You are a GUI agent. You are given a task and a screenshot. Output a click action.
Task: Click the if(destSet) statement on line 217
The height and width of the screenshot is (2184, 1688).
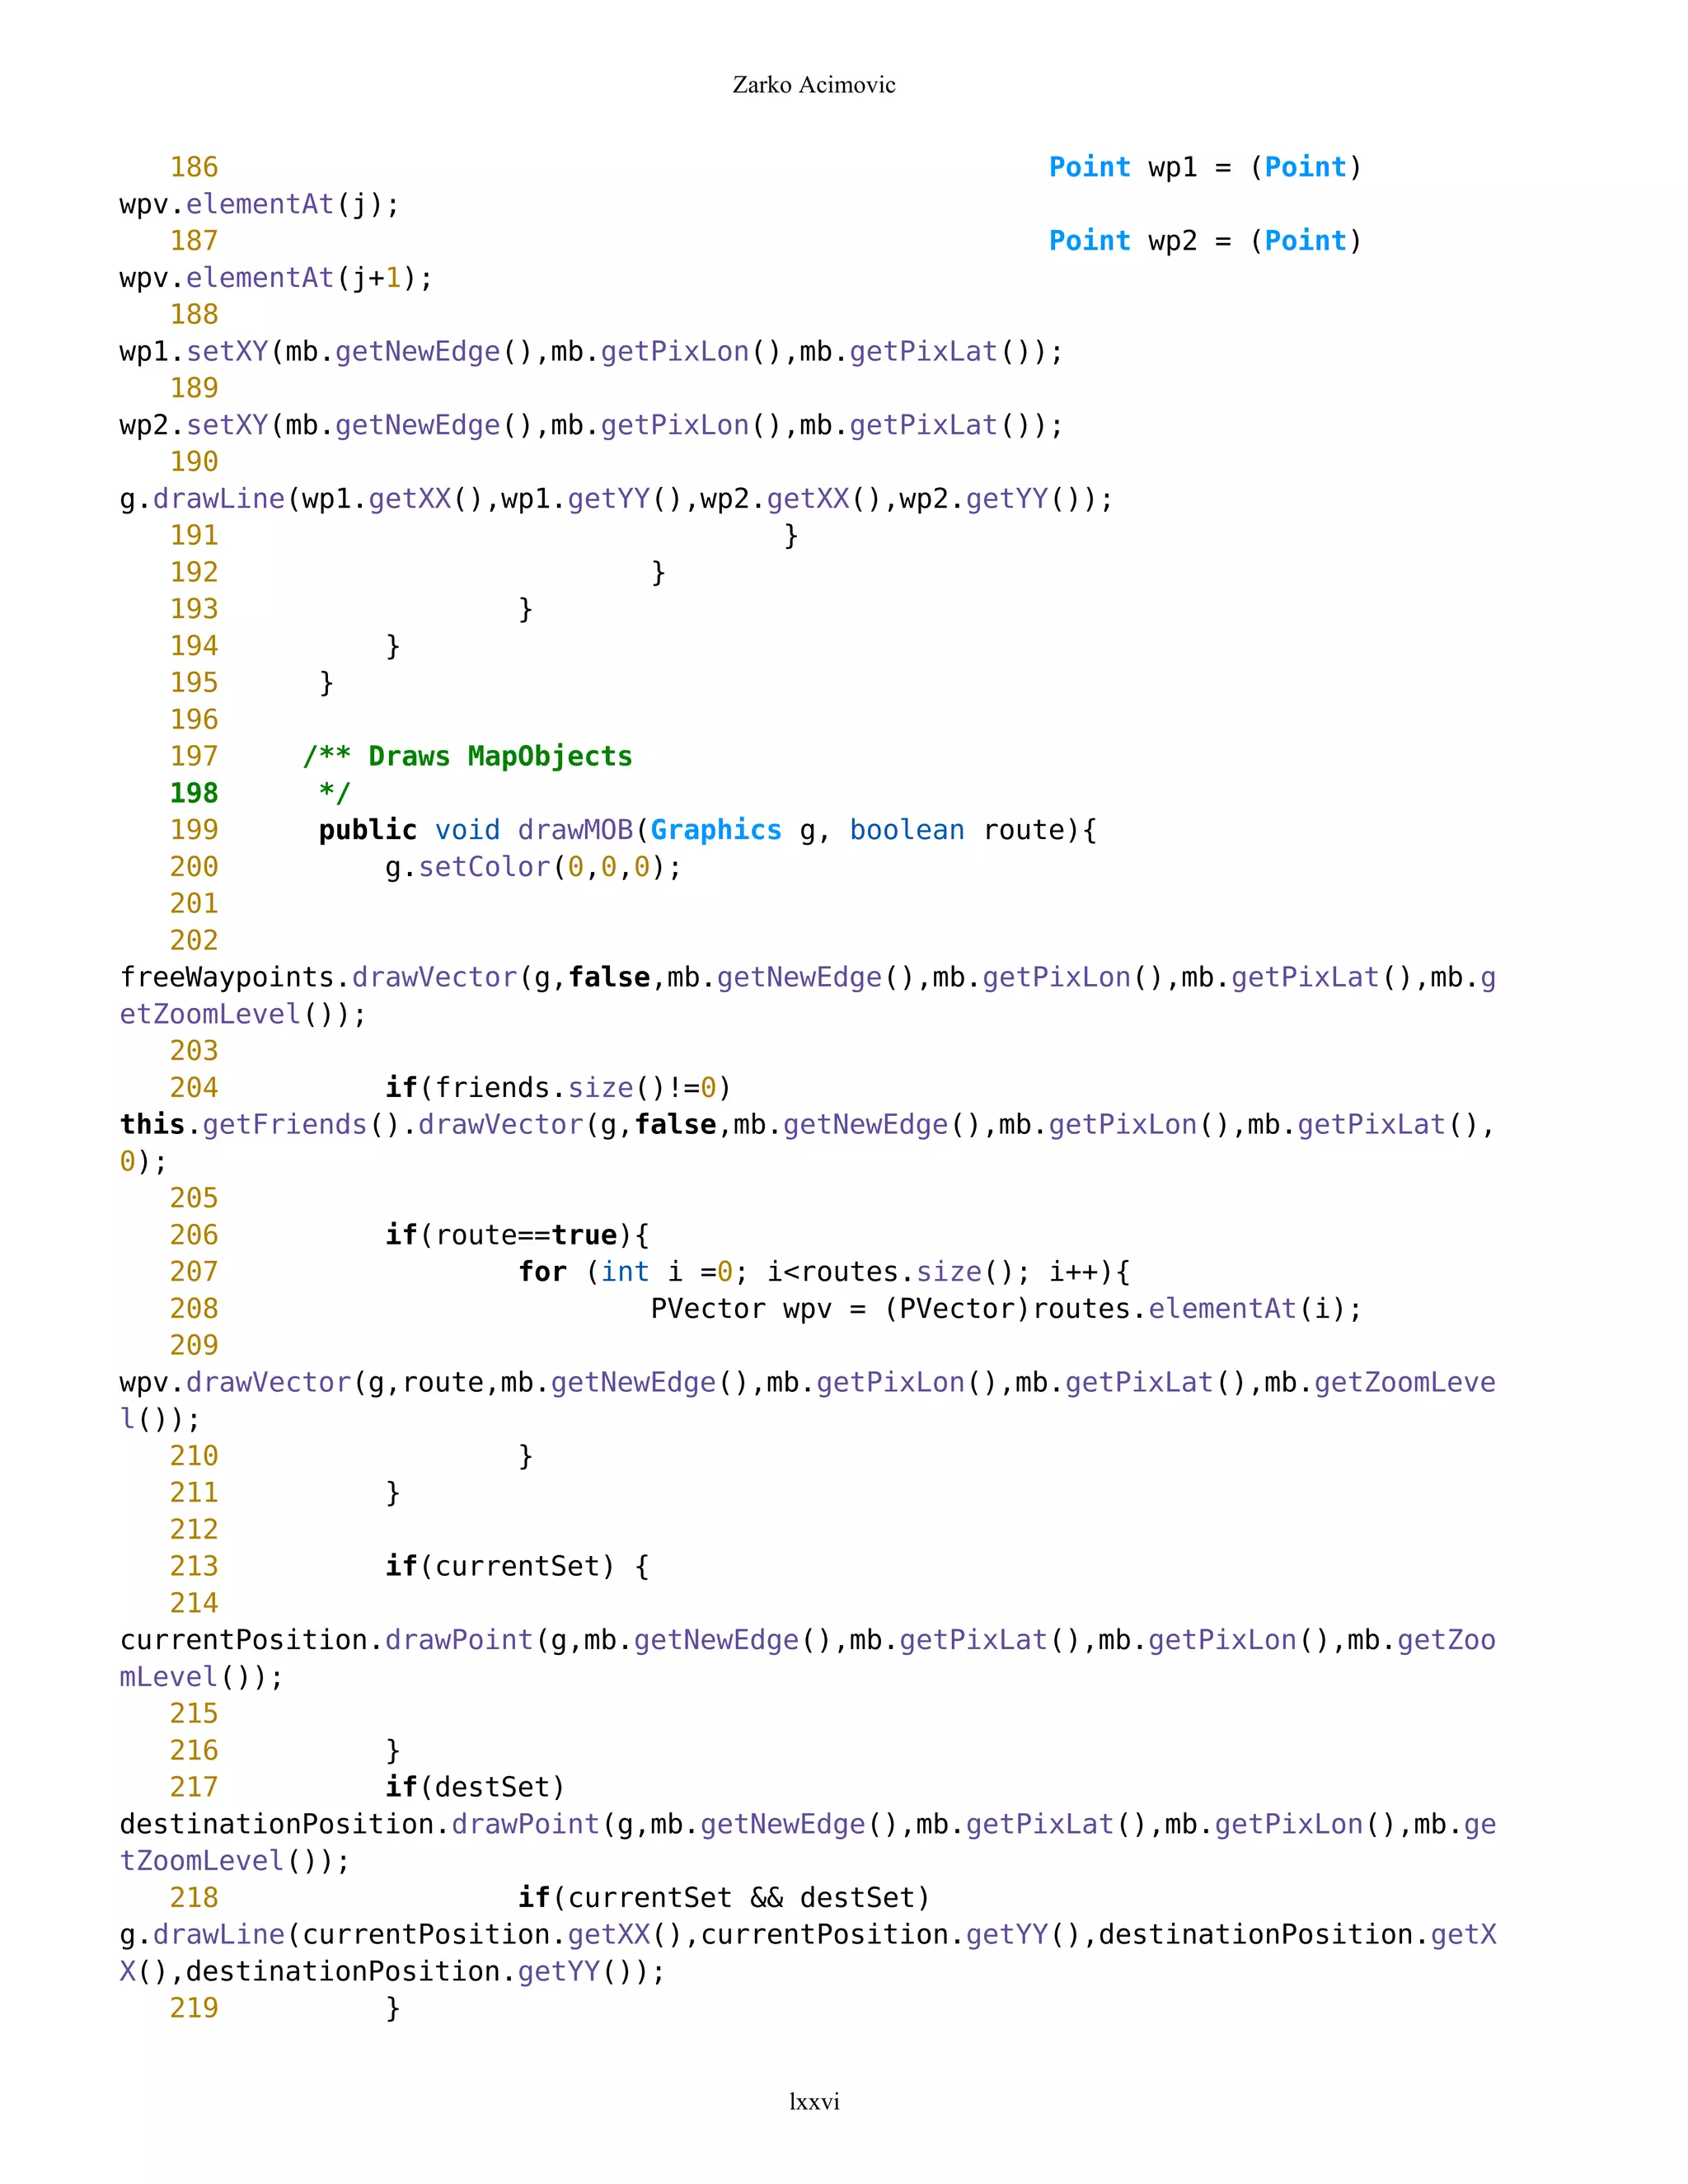[x=475, y=1787]
